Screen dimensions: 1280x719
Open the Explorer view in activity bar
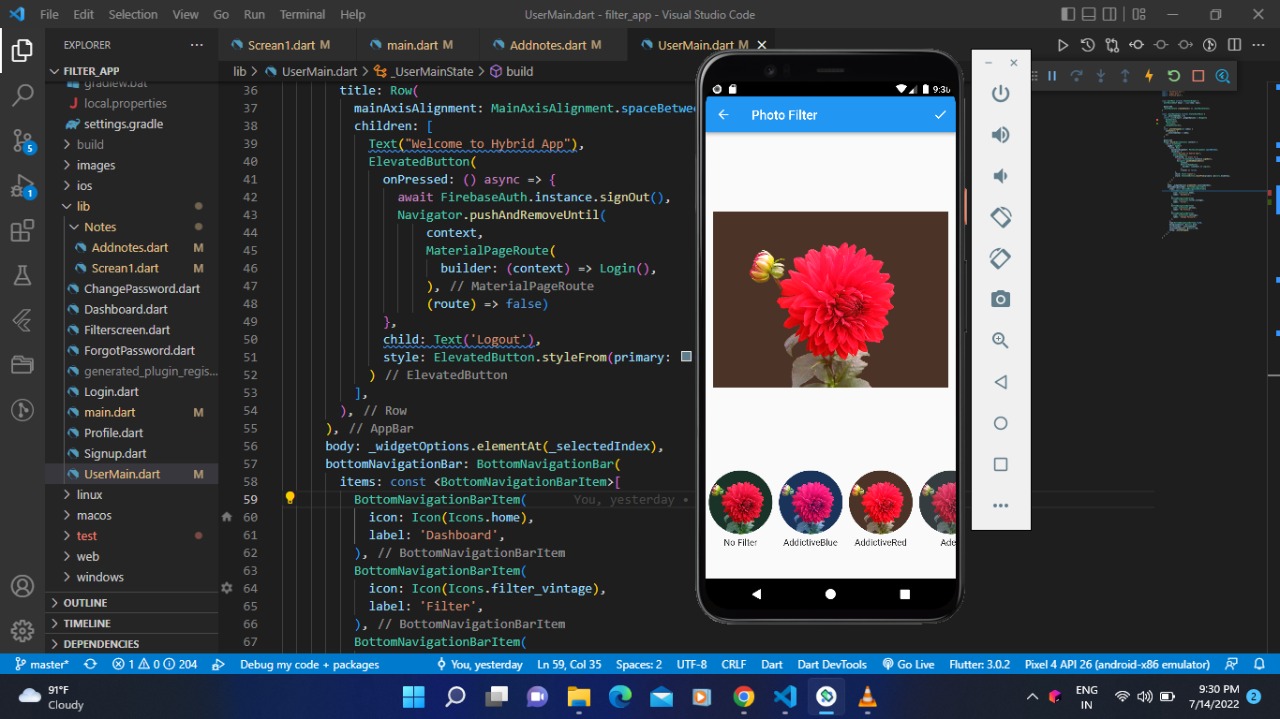point(22,51)
